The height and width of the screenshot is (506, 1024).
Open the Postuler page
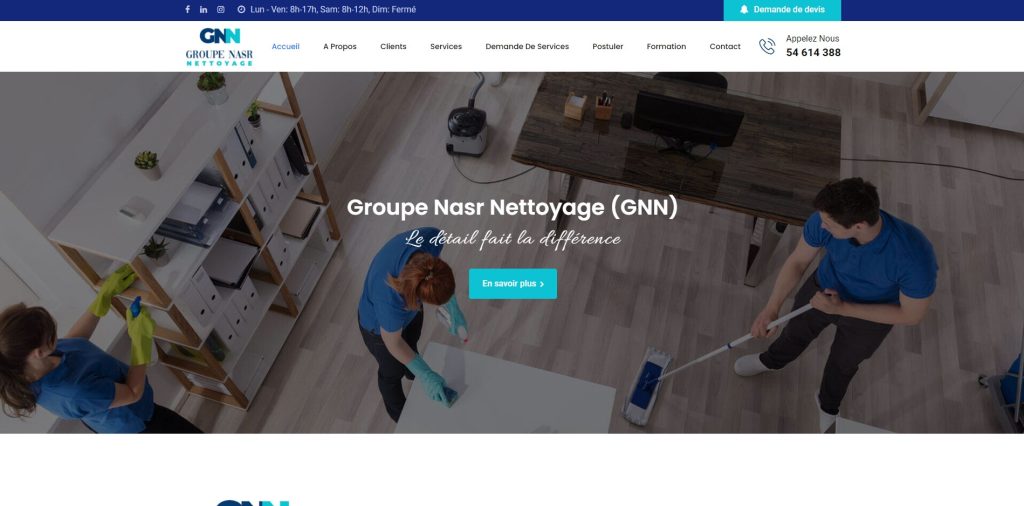click(x=607, y=46)
